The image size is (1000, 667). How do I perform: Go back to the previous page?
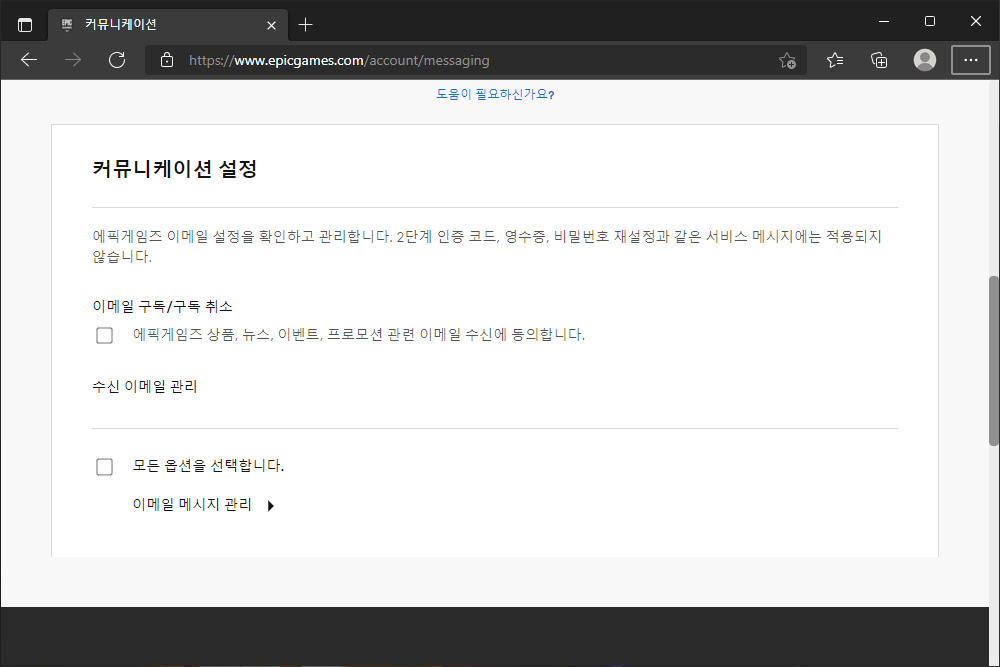tap(29, 60)
